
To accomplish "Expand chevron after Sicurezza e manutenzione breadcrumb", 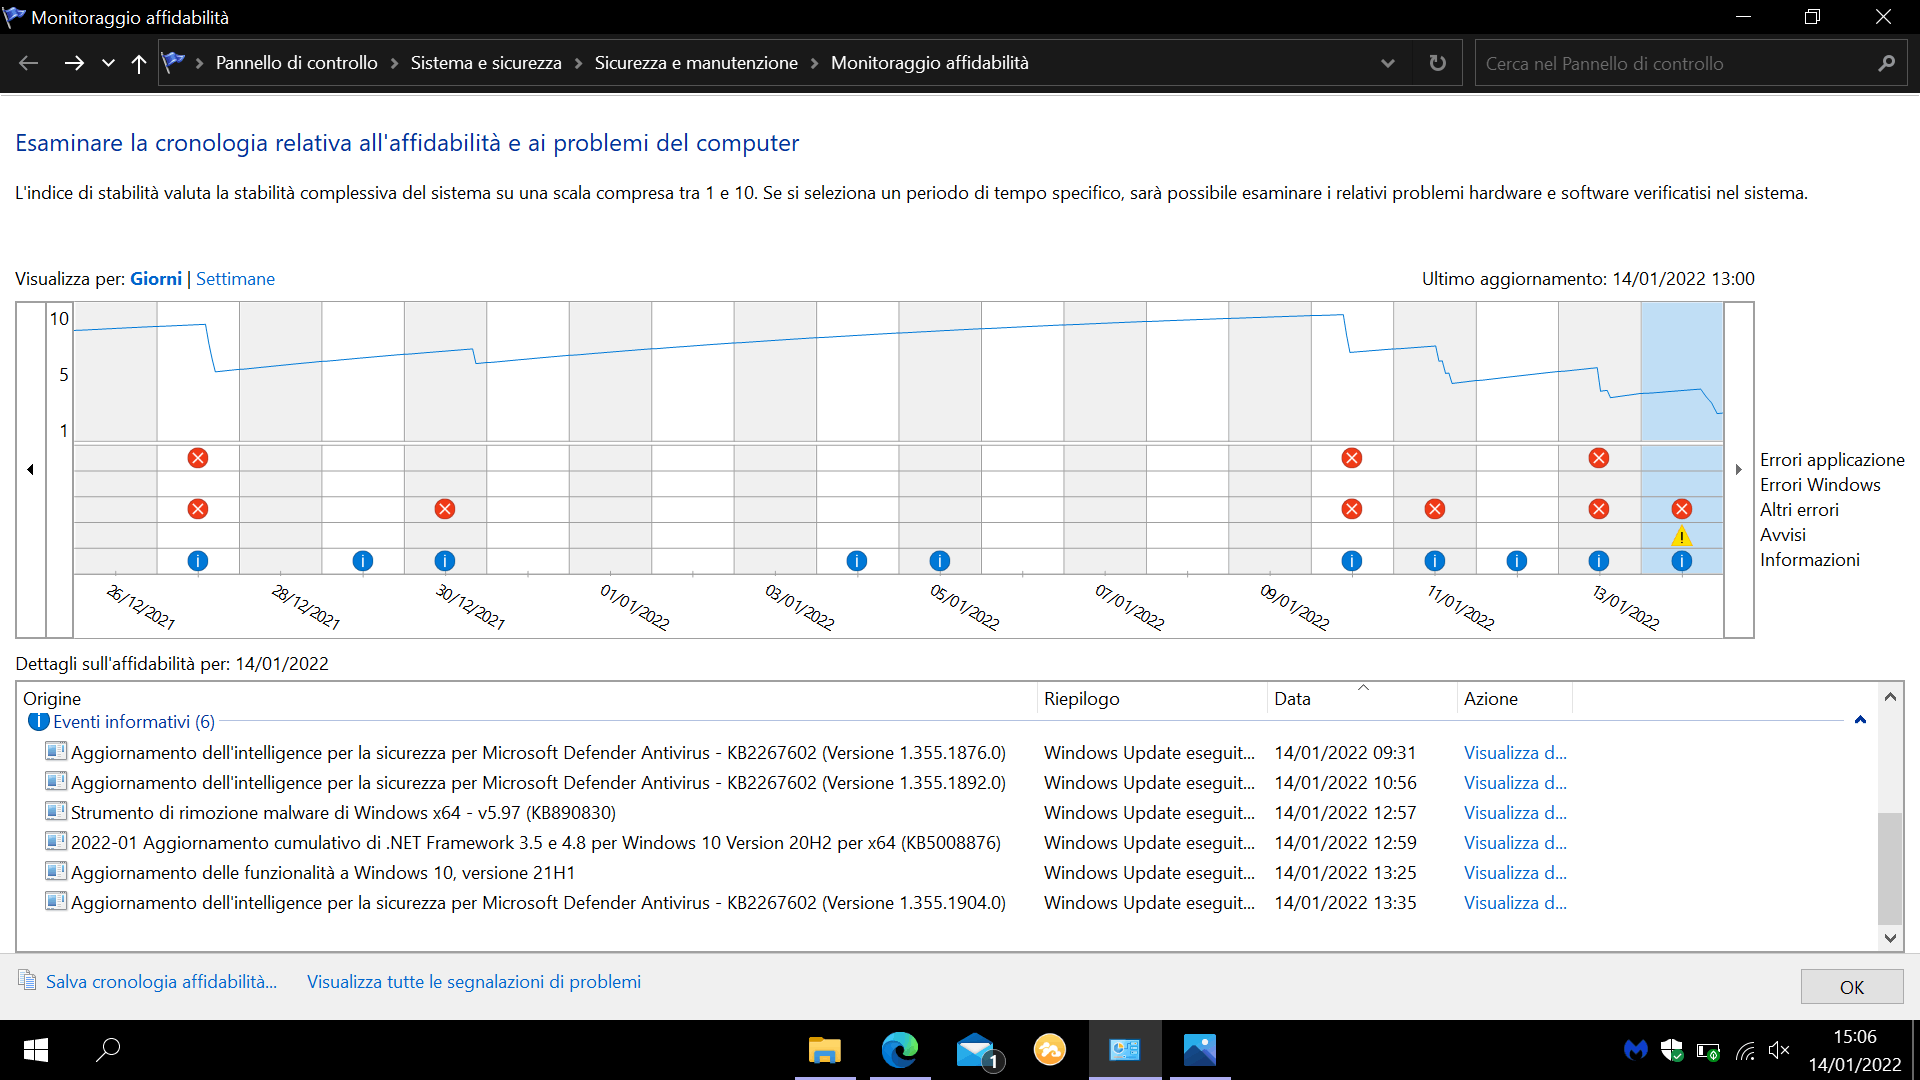I will pos(814,63).
